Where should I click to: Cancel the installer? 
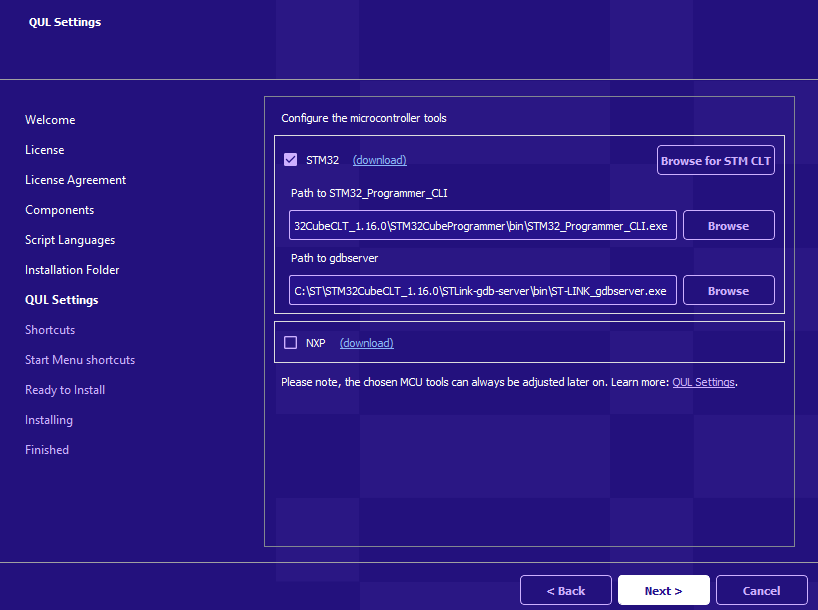761,591
